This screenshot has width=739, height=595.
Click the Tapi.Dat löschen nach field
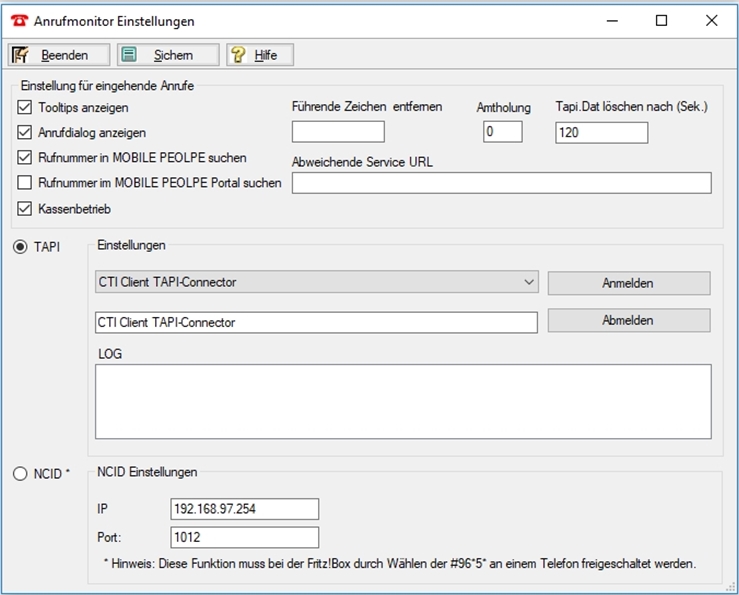(x=601, y=132)
